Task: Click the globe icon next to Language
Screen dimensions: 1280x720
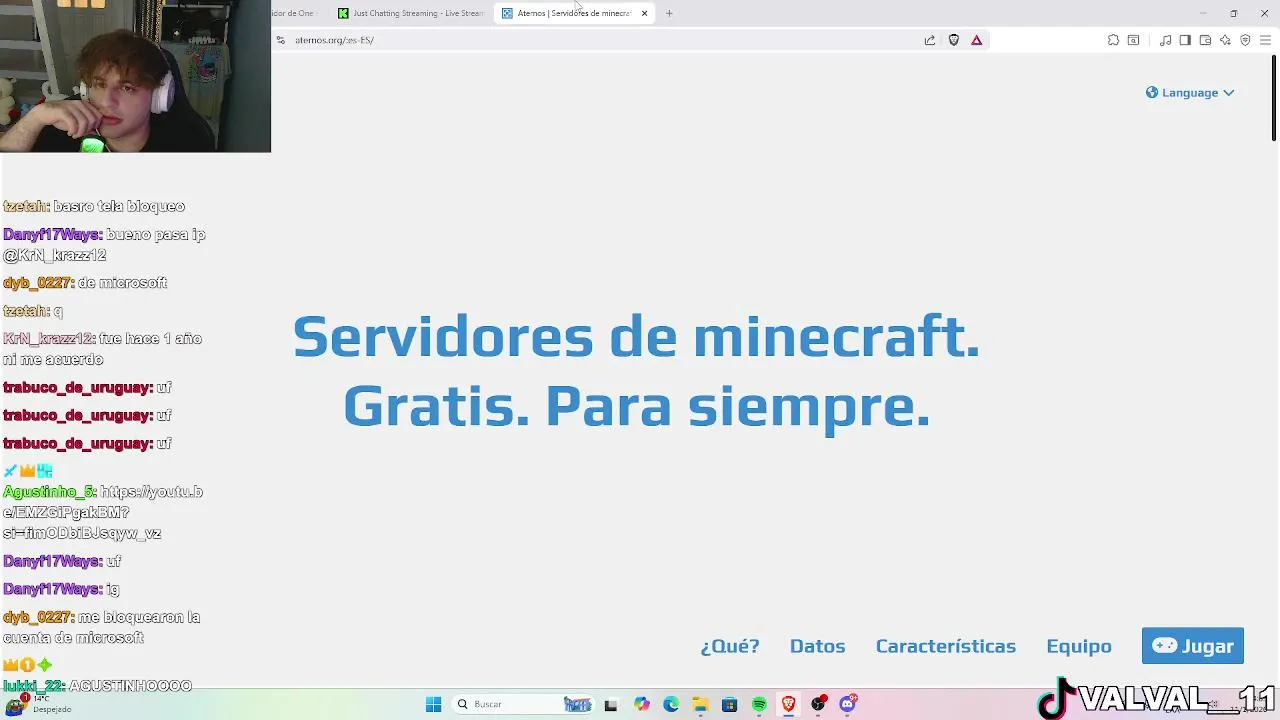Action: [x=1152, y=92]
